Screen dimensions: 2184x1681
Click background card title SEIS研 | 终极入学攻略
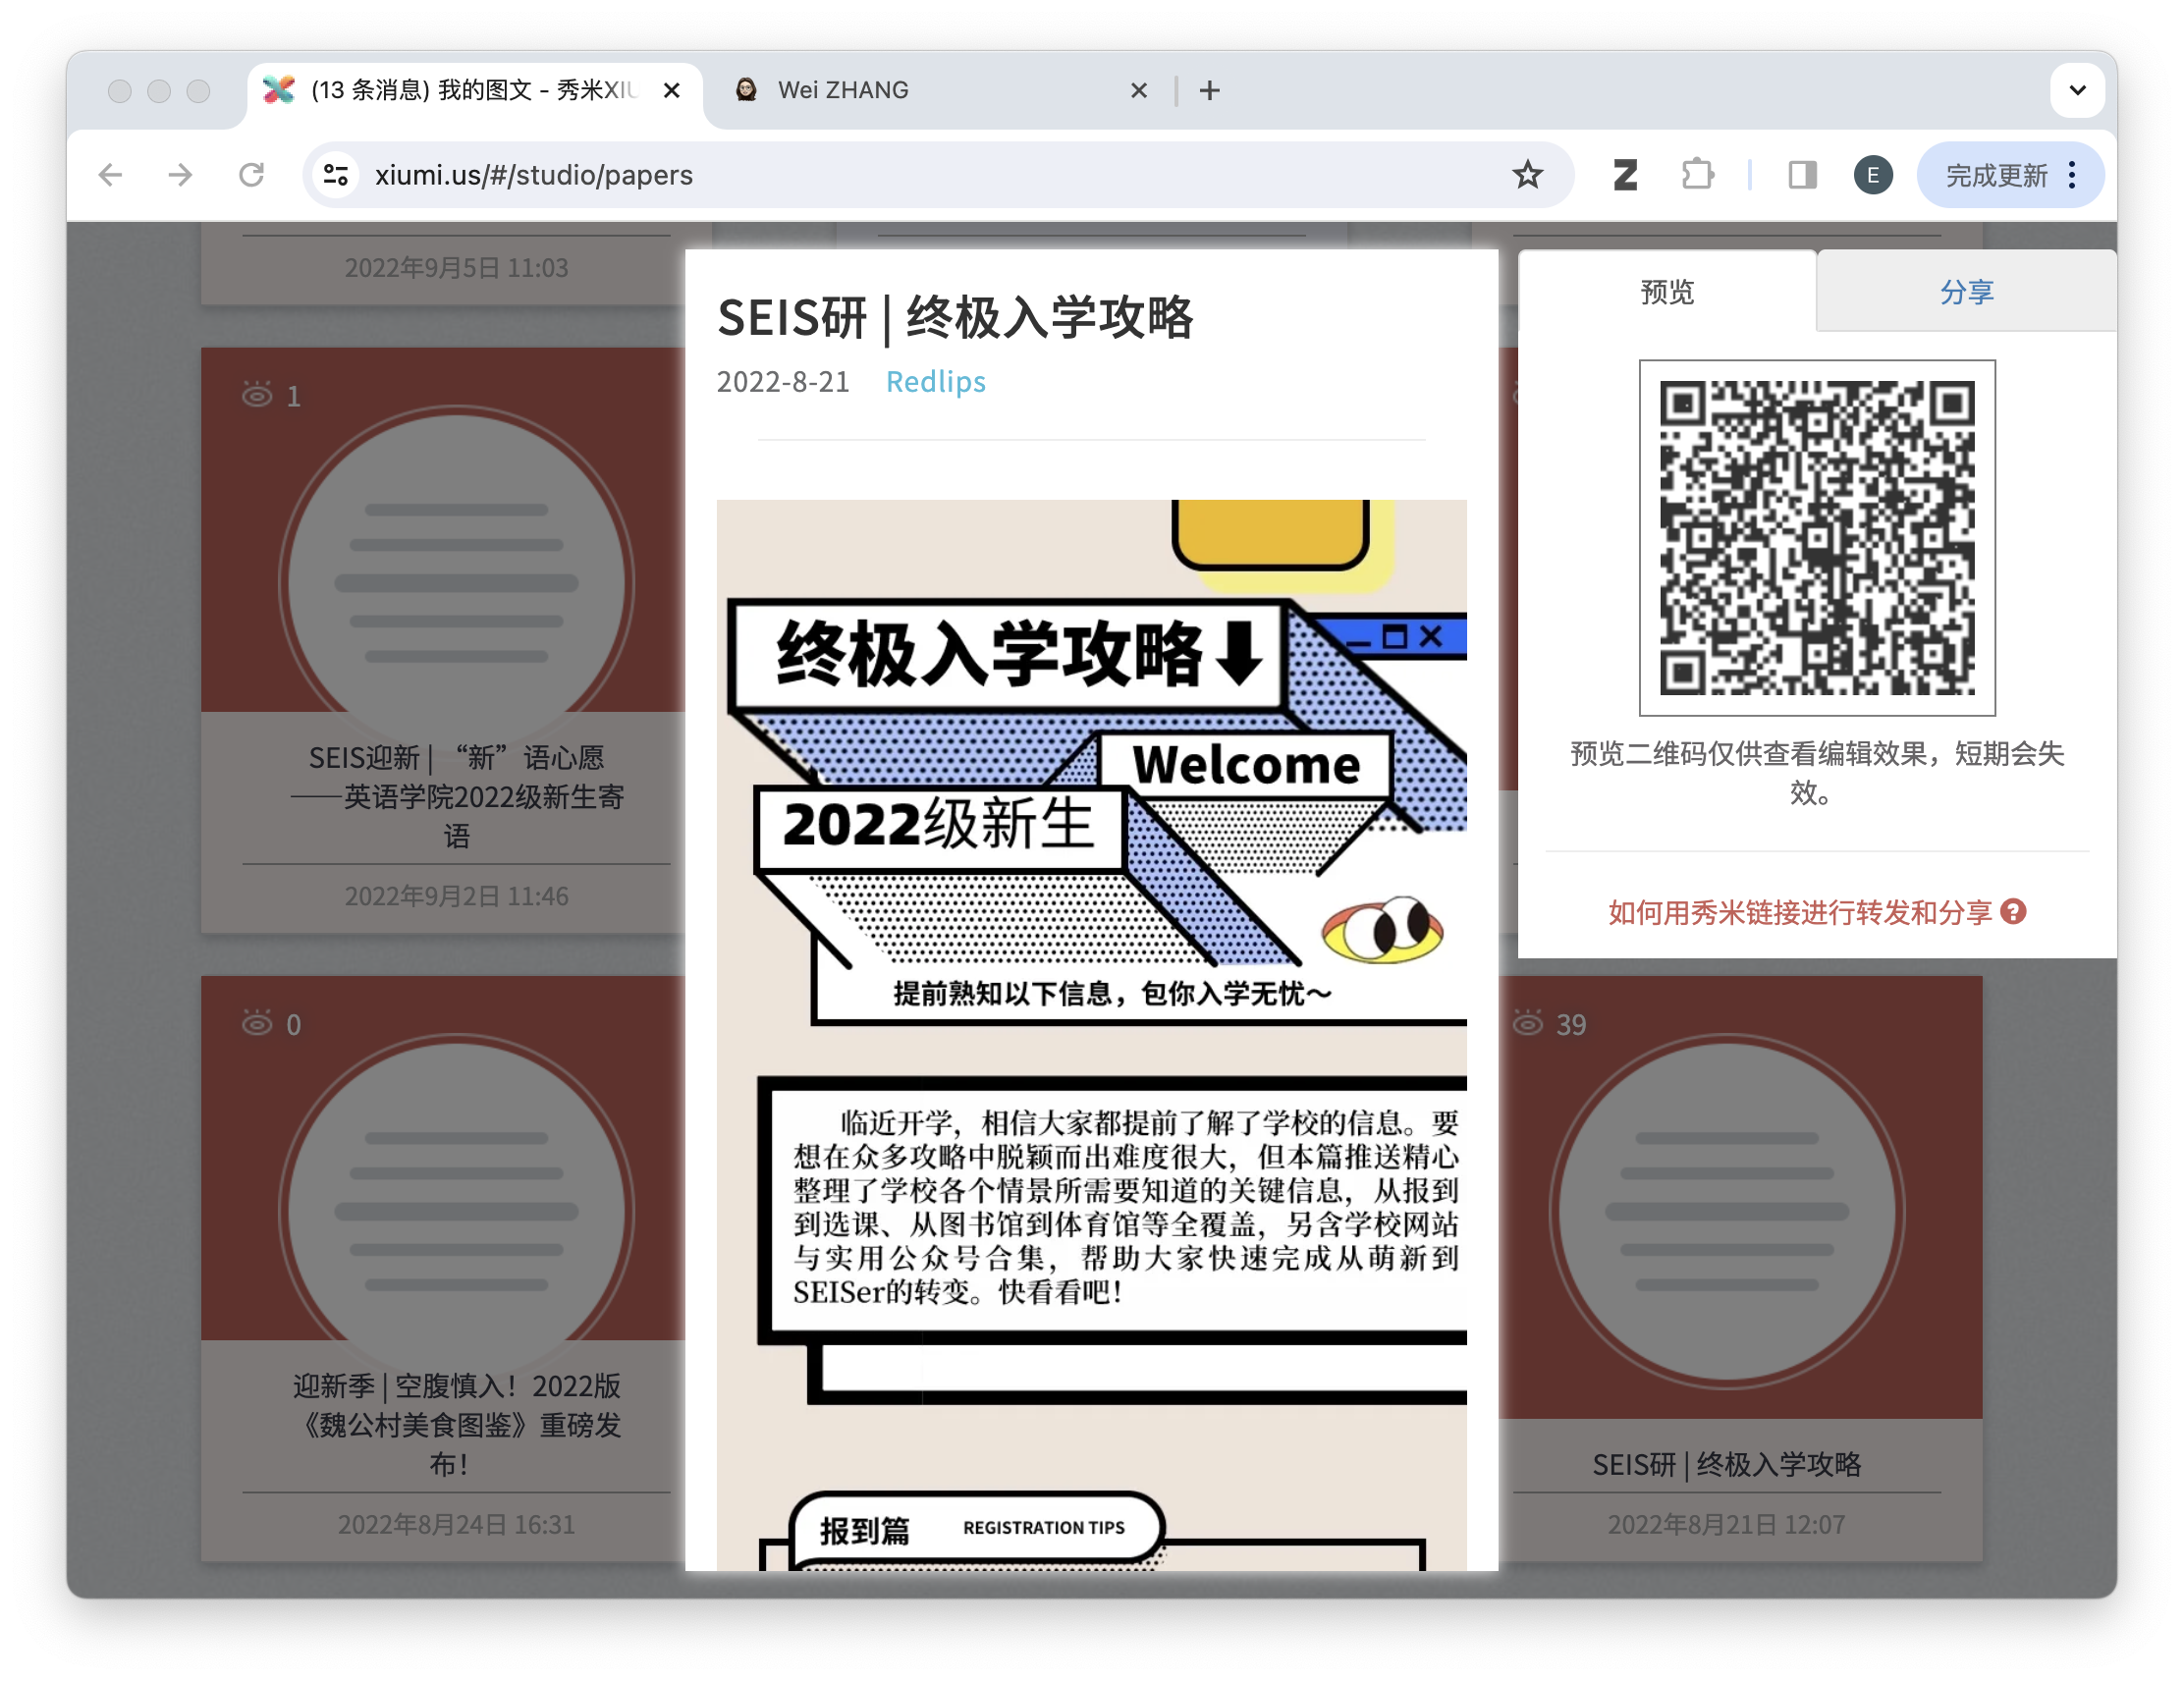click(1726, 1464)
